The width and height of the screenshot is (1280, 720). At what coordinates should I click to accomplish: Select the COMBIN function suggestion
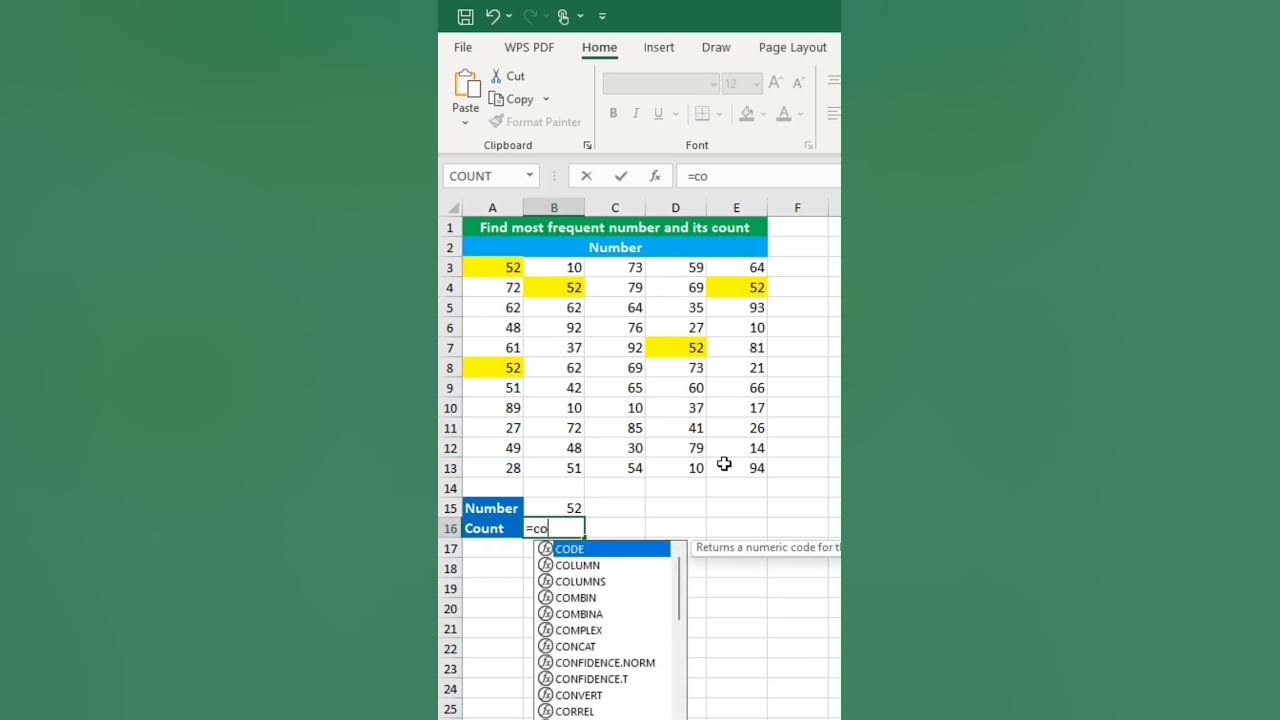(603, 598)
